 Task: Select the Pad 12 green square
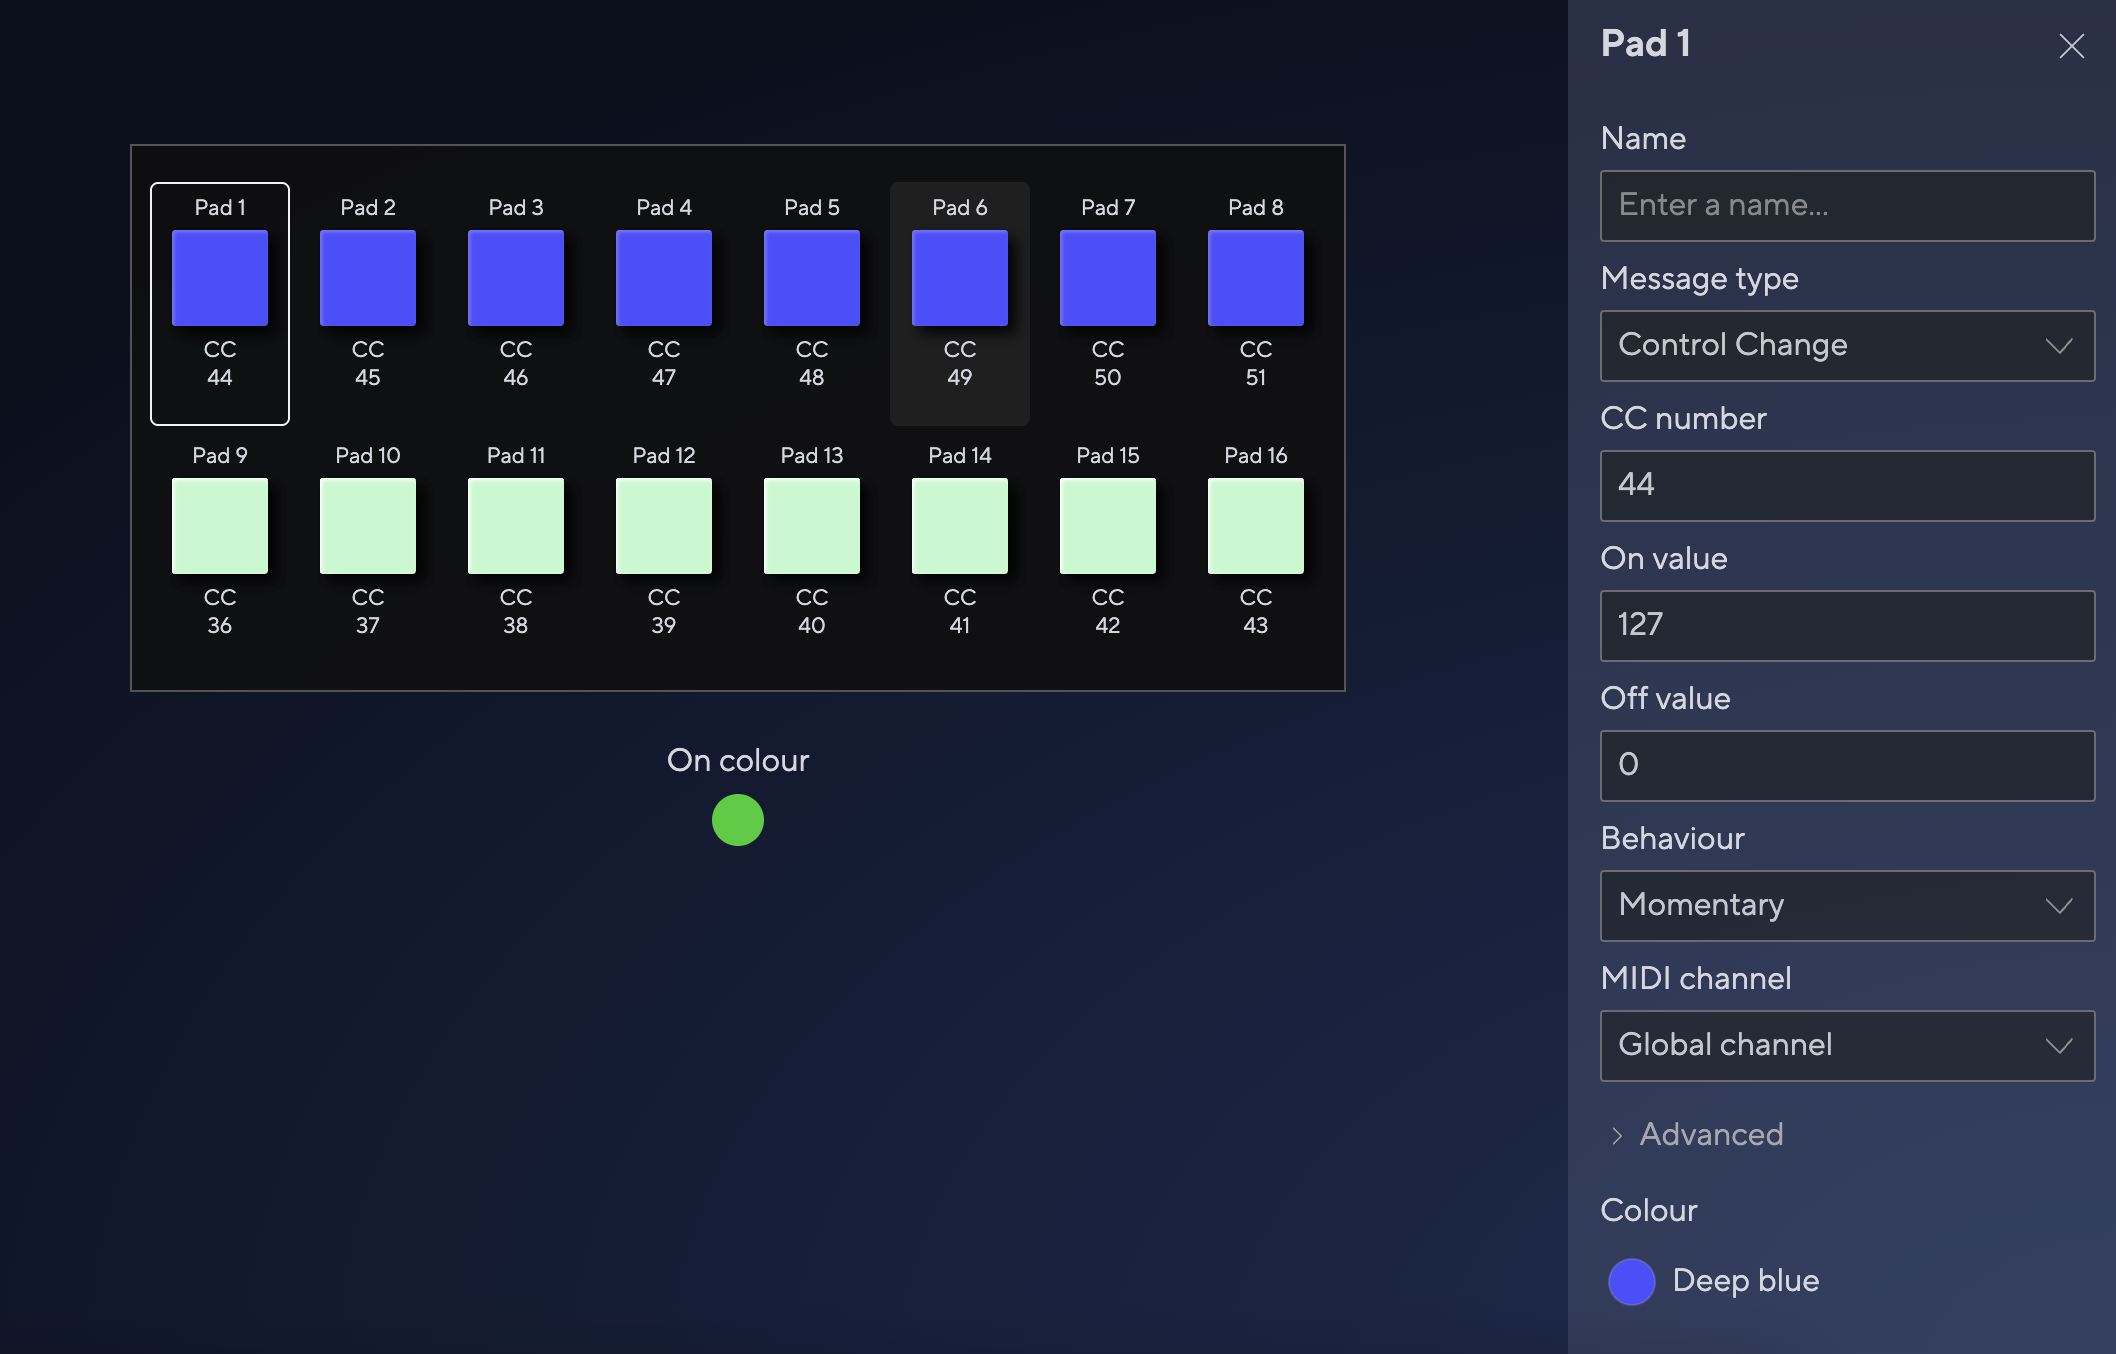(664, 526)
